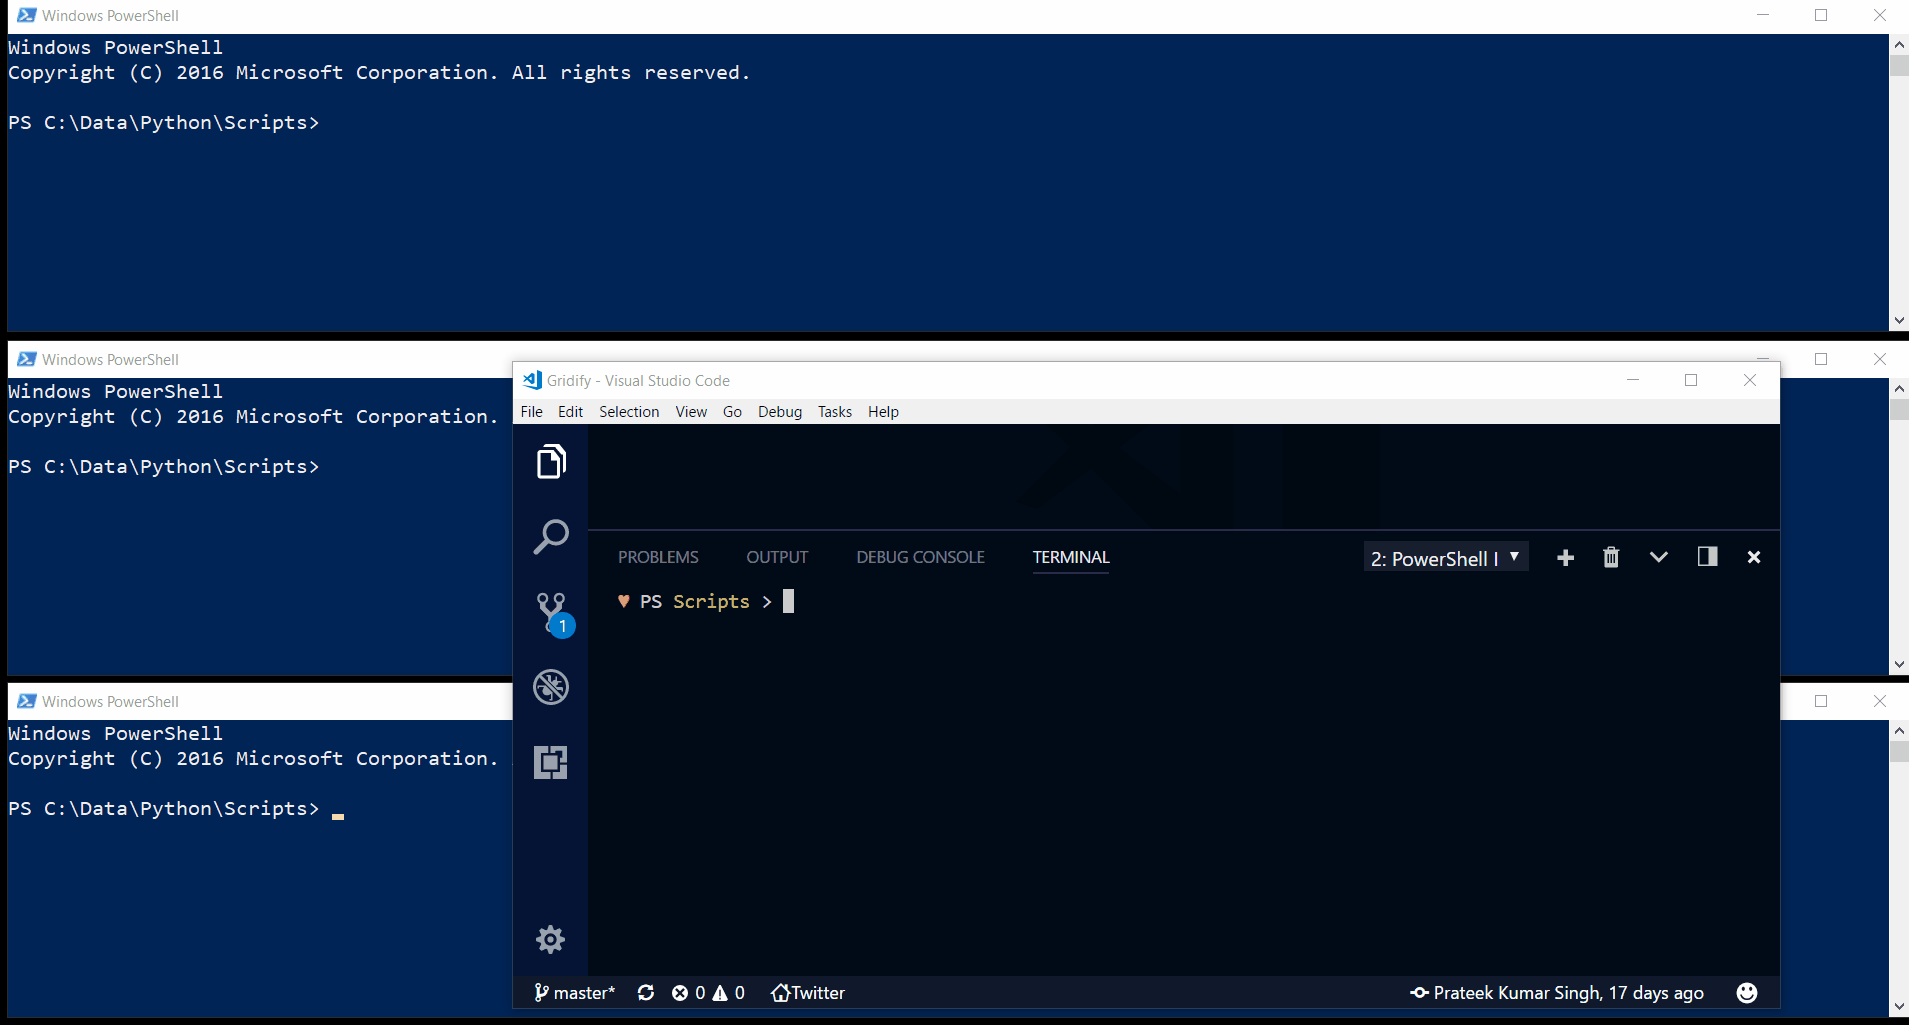The height and width of the screenshot is (1025, 1909).
Task: Open the Selection menu
Action: click(x=629, y=412)
